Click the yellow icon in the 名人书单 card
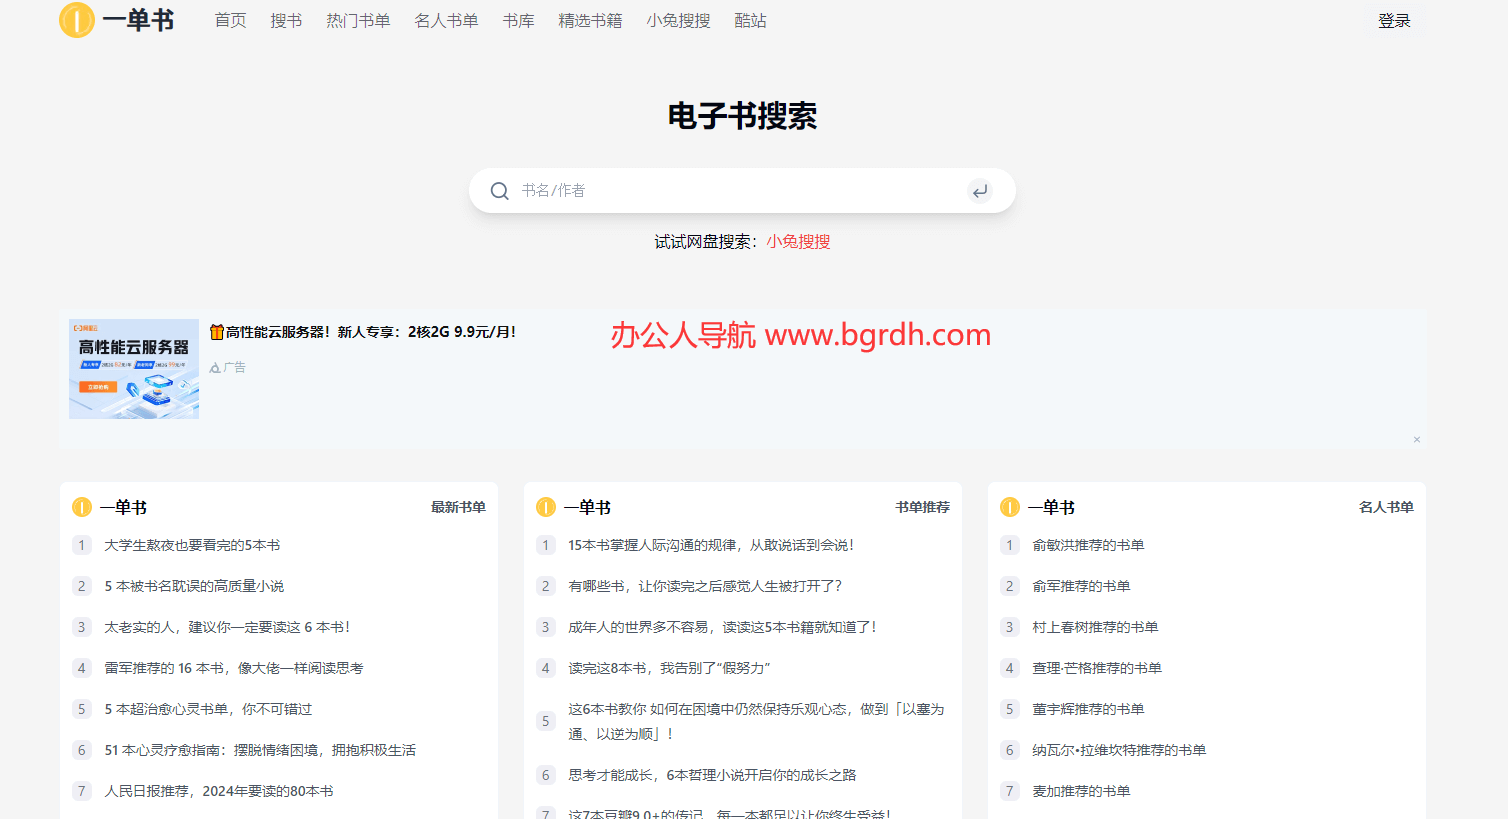Viewport: 1508px width, 819px height. point(1010,508)
